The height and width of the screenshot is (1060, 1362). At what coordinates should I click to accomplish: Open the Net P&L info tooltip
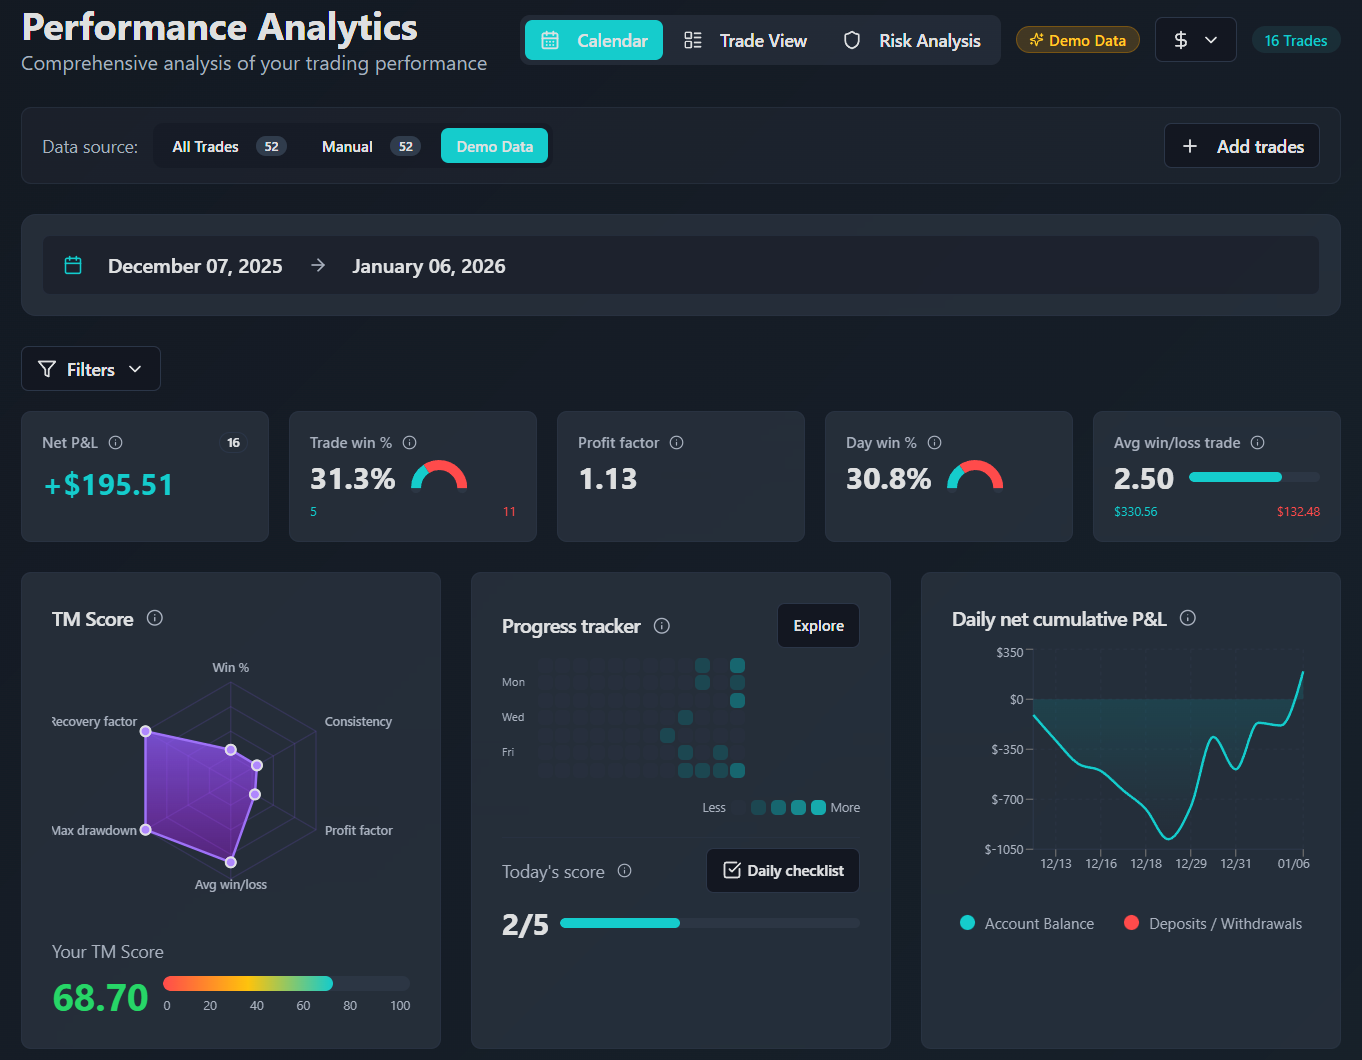point(114,442)
